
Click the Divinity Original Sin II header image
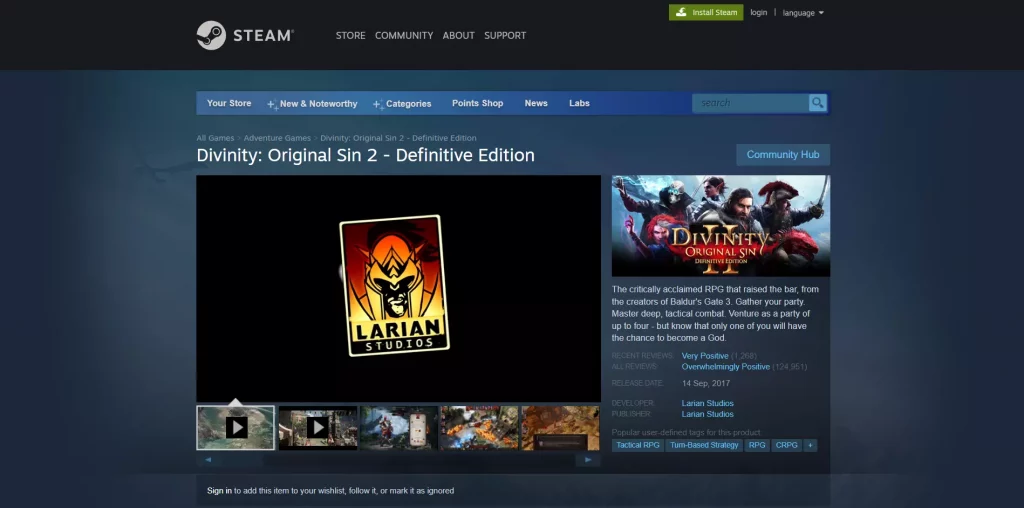coord(721,226)
